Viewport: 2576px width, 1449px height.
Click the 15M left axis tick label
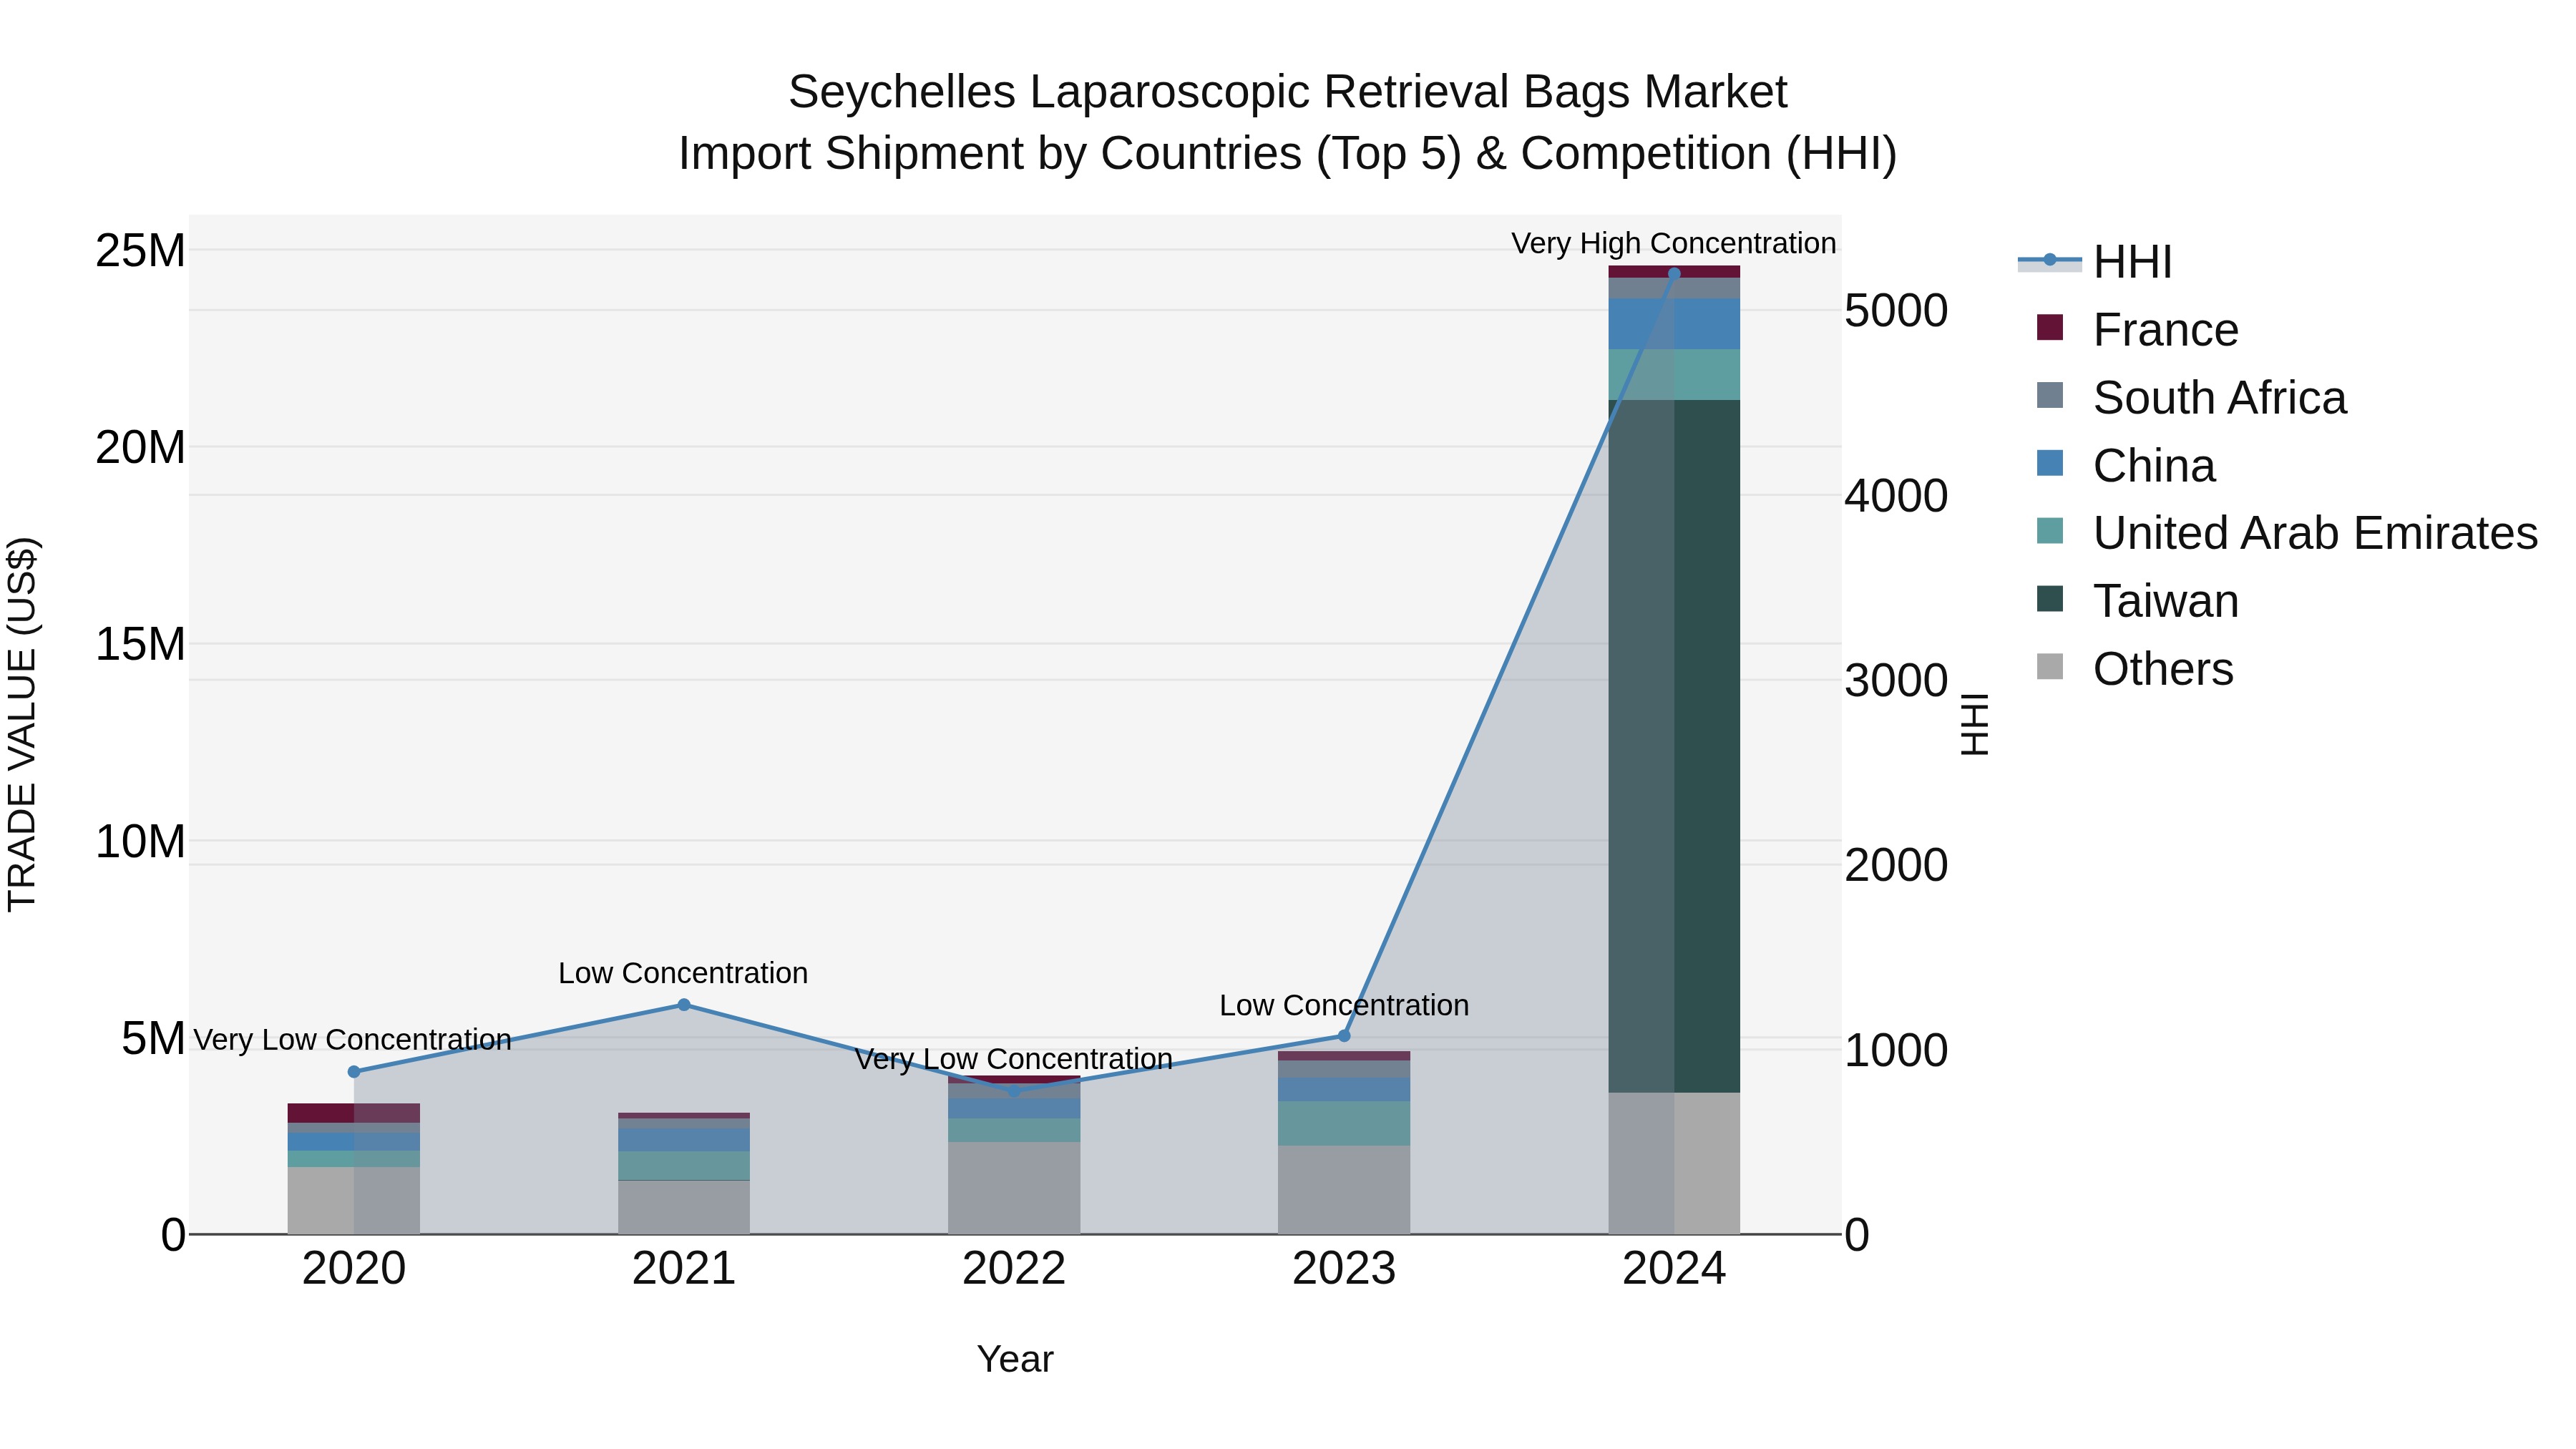[140, 644]
